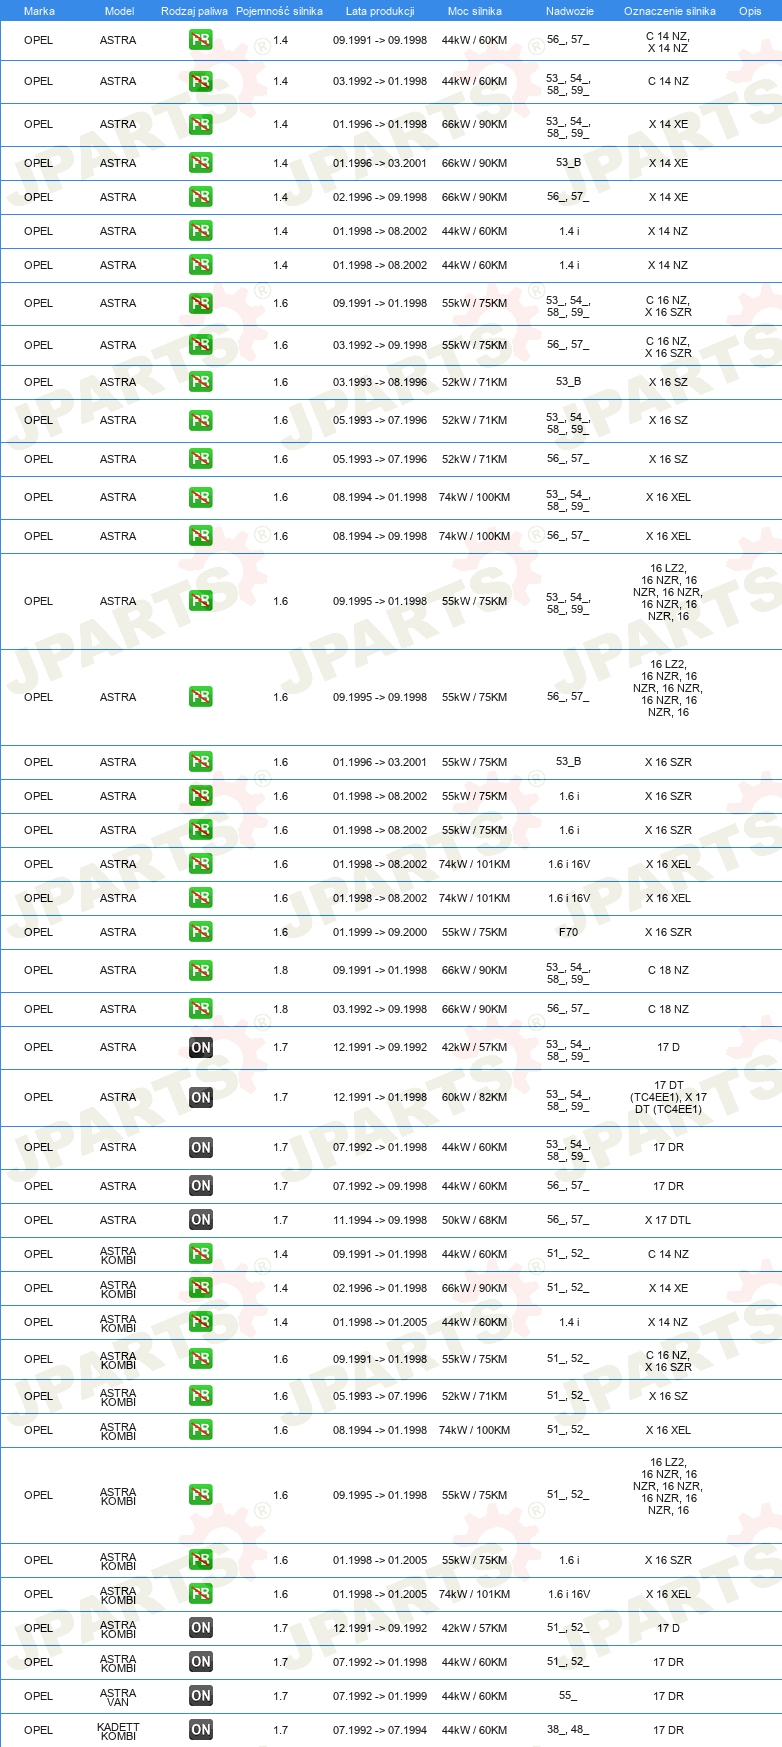
Task: Select the ASTRA VAN model cell
Action: 118,1697
